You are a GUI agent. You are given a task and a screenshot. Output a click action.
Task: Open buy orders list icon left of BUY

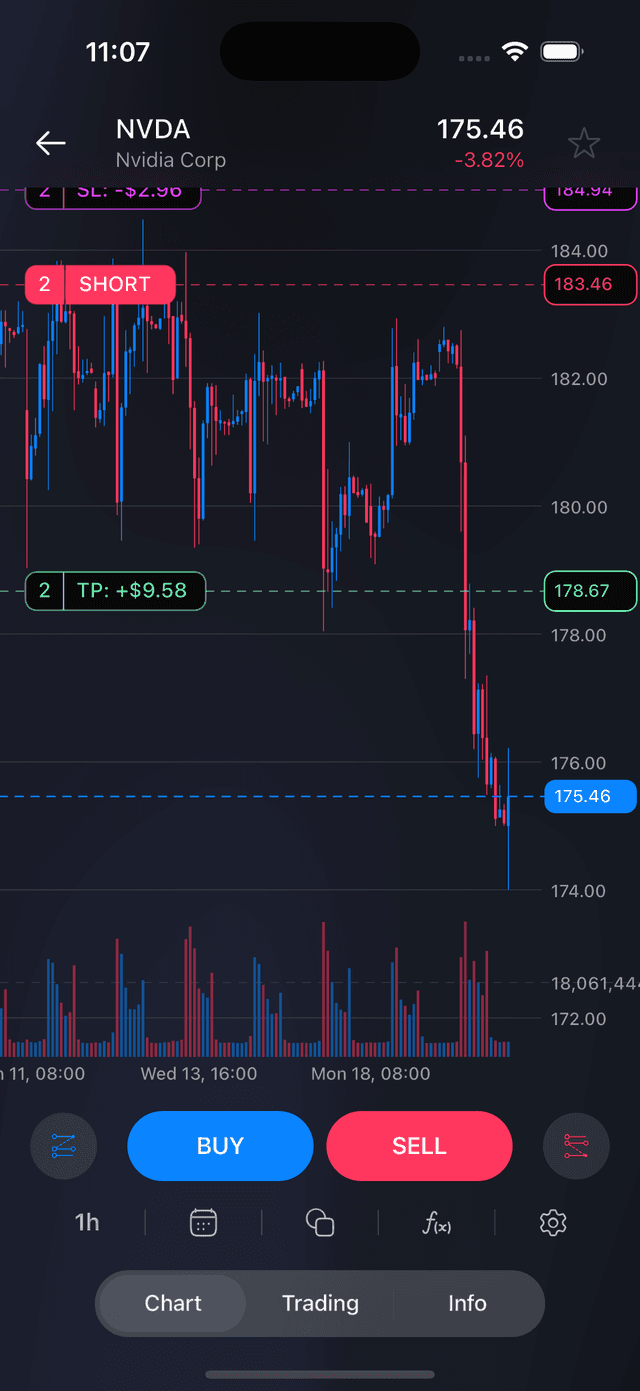(64, 1146)
